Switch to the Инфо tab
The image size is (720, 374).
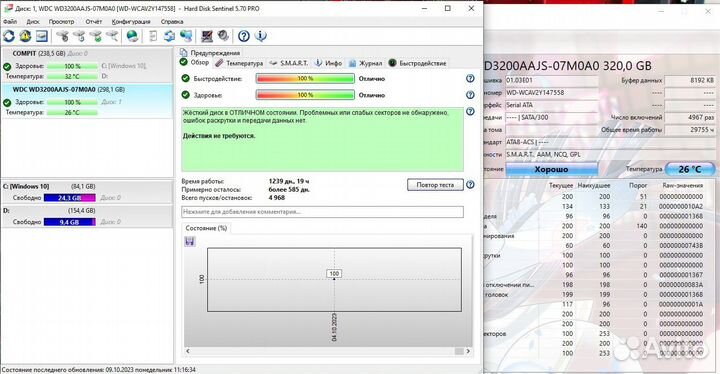click(328, 63)
